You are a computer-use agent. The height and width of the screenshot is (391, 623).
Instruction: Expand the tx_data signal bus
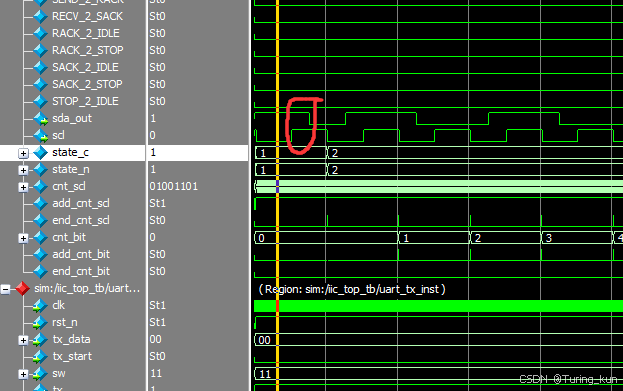(23, 340)
